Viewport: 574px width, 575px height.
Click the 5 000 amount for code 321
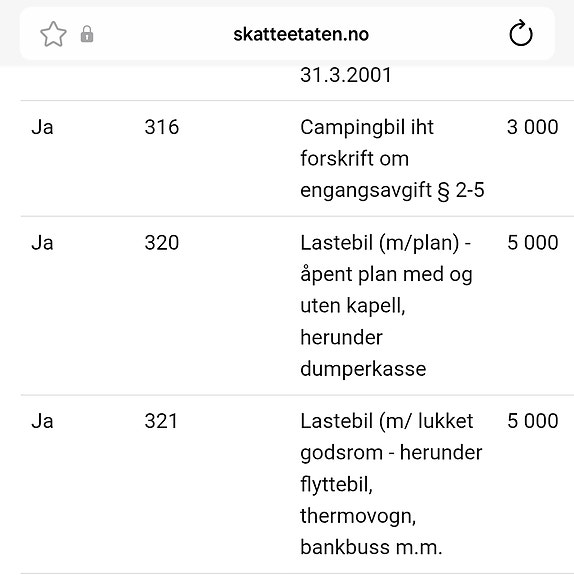click(533, 421)
